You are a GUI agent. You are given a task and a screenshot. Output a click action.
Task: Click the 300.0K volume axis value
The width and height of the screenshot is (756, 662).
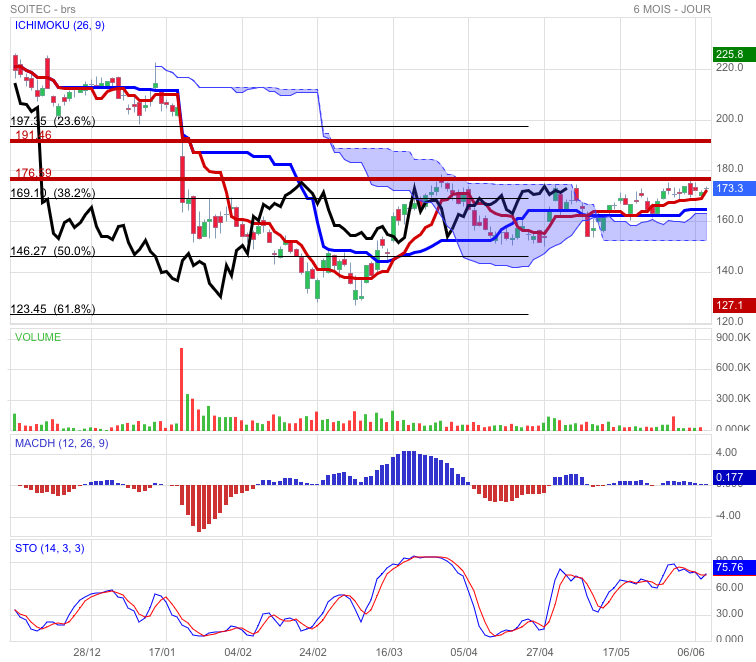pos(733,398)
